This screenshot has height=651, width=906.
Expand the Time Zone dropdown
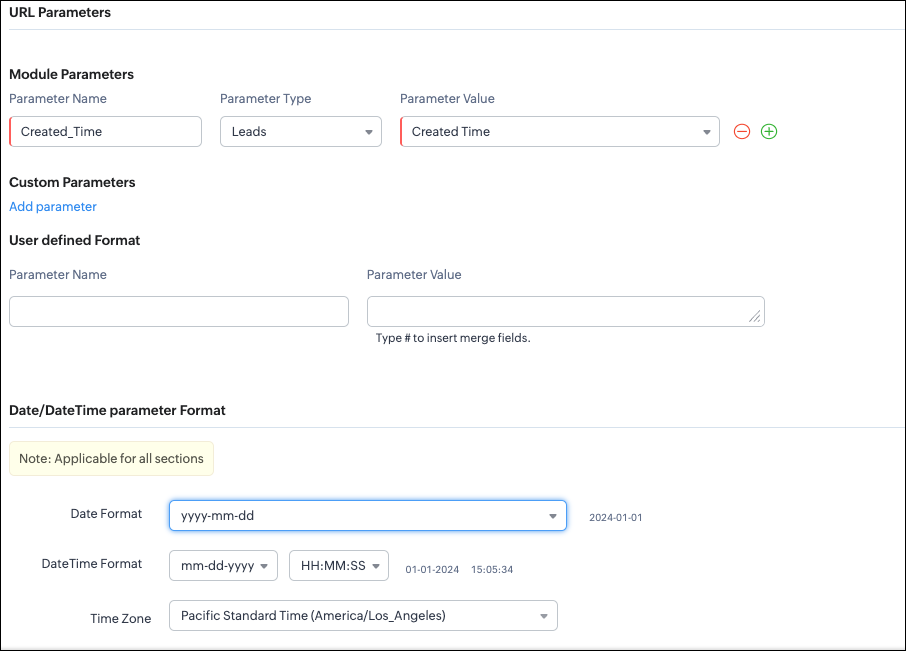363,616
